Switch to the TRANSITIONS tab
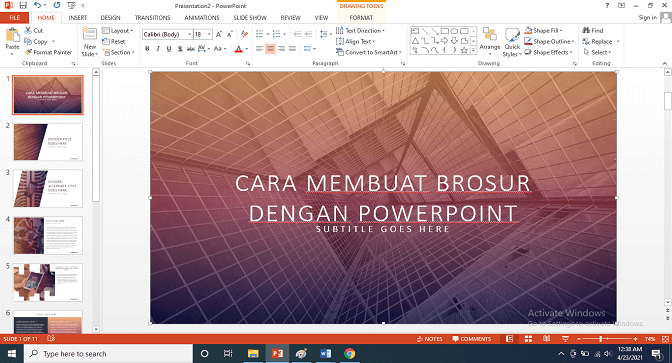 pos(153,18)
